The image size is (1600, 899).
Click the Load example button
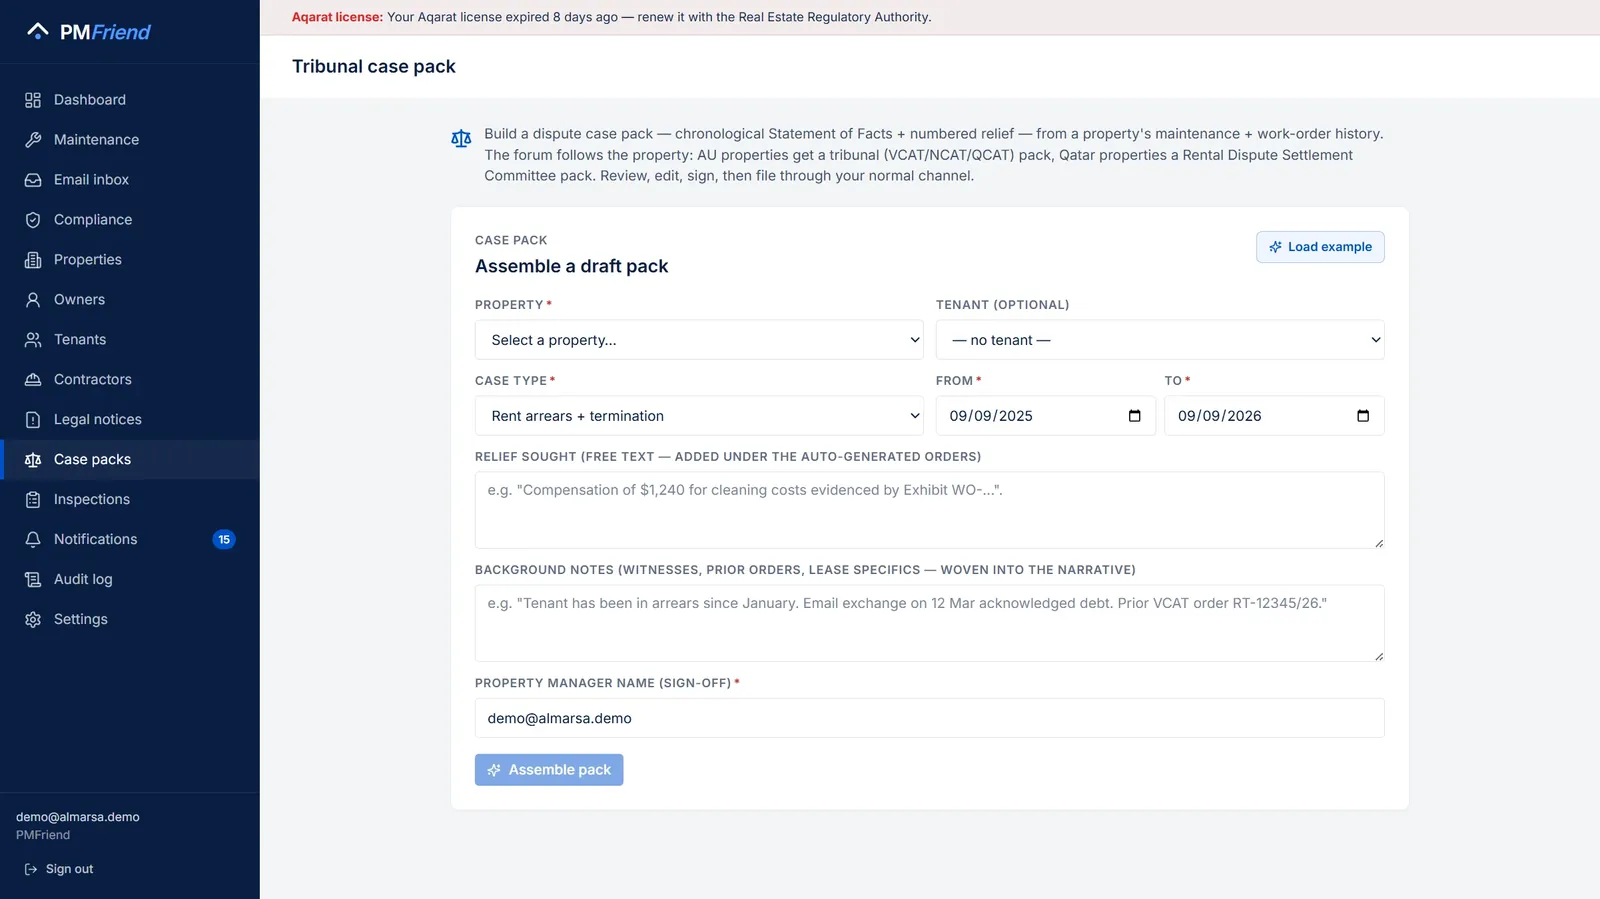[1320, 247]
